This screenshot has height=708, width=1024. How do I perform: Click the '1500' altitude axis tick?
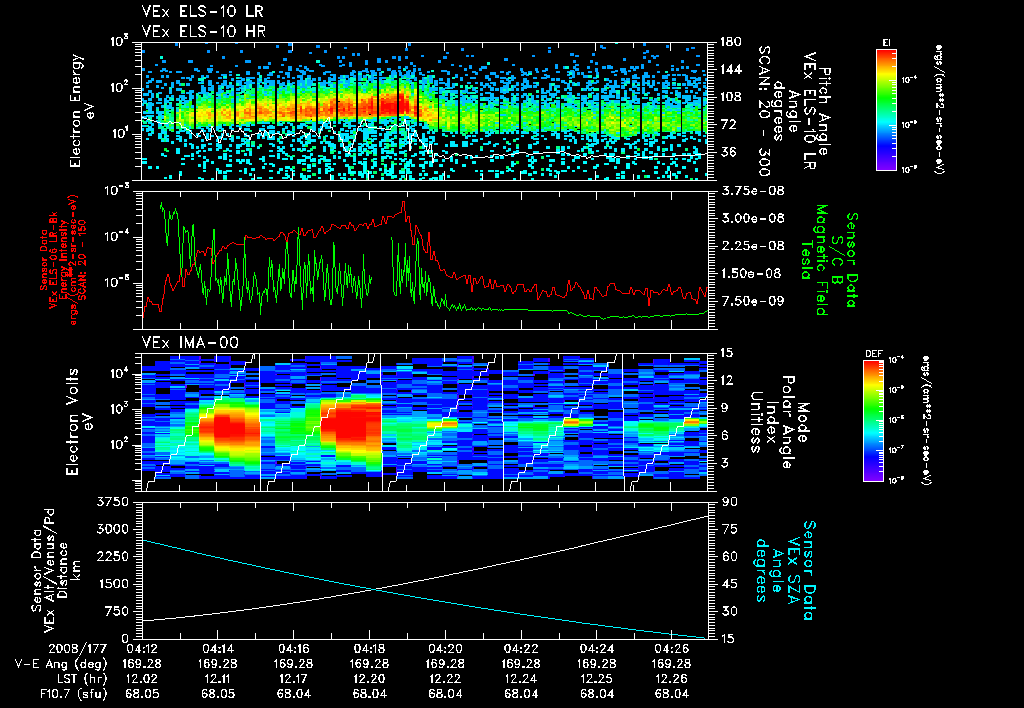[113, 584]
